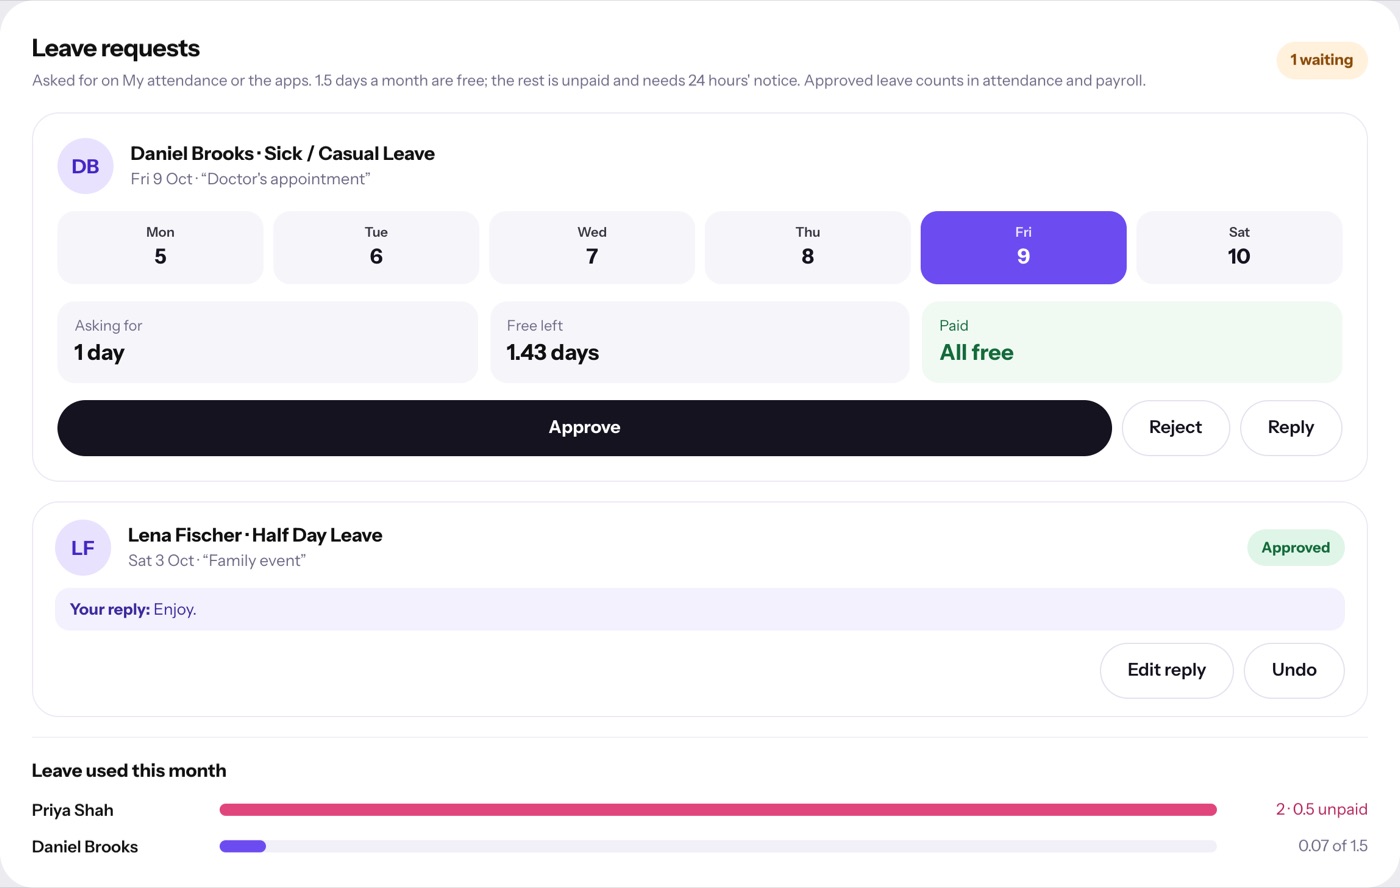Click the 'Paid All free' tile
Screen dimensions: 1400x888
point(1132,342)
